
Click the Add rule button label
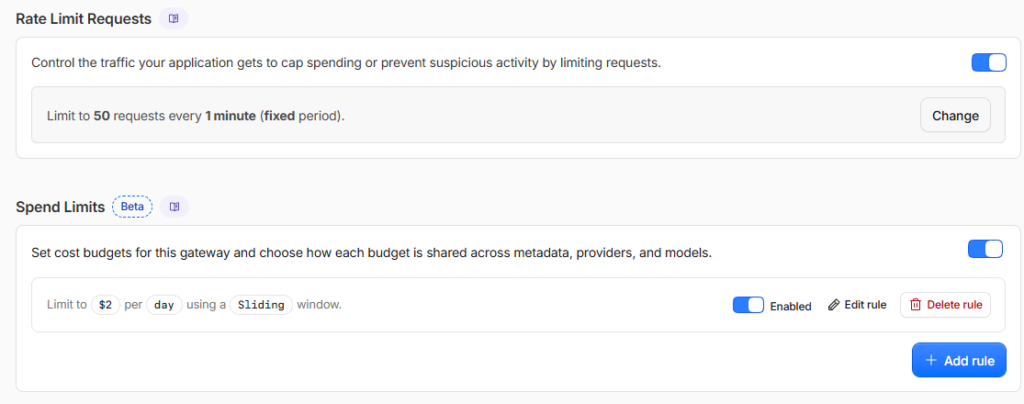969,361
